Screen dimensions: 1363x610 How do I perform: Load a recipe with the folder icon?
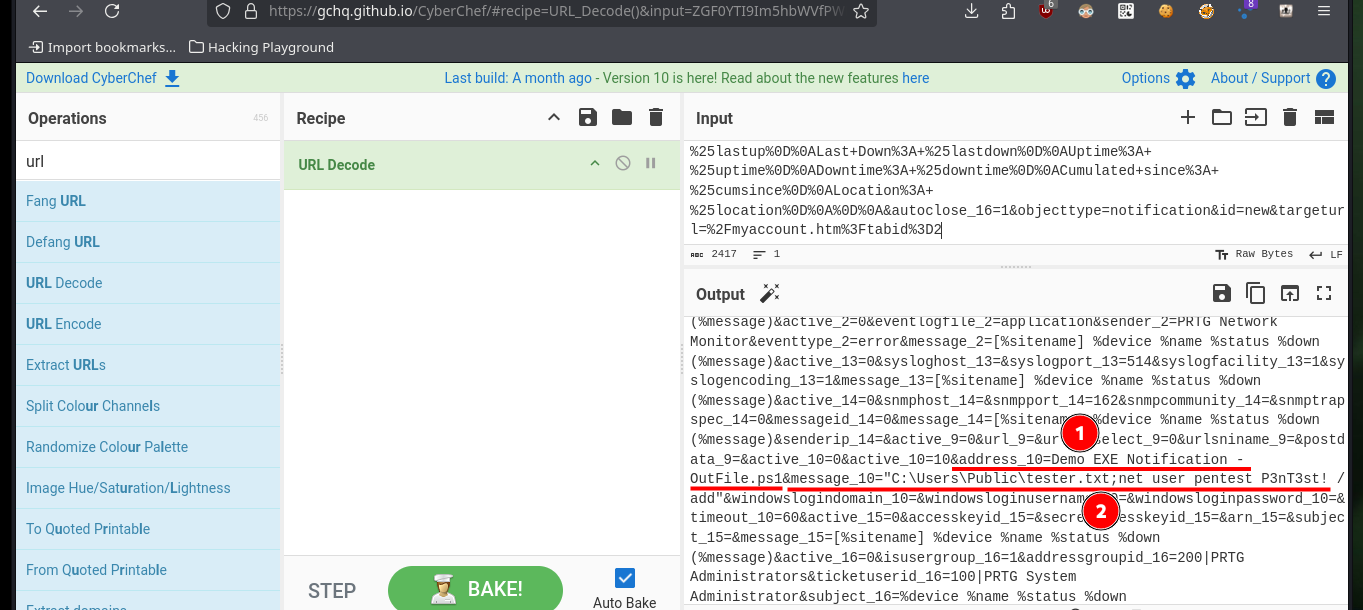(622, 117)
